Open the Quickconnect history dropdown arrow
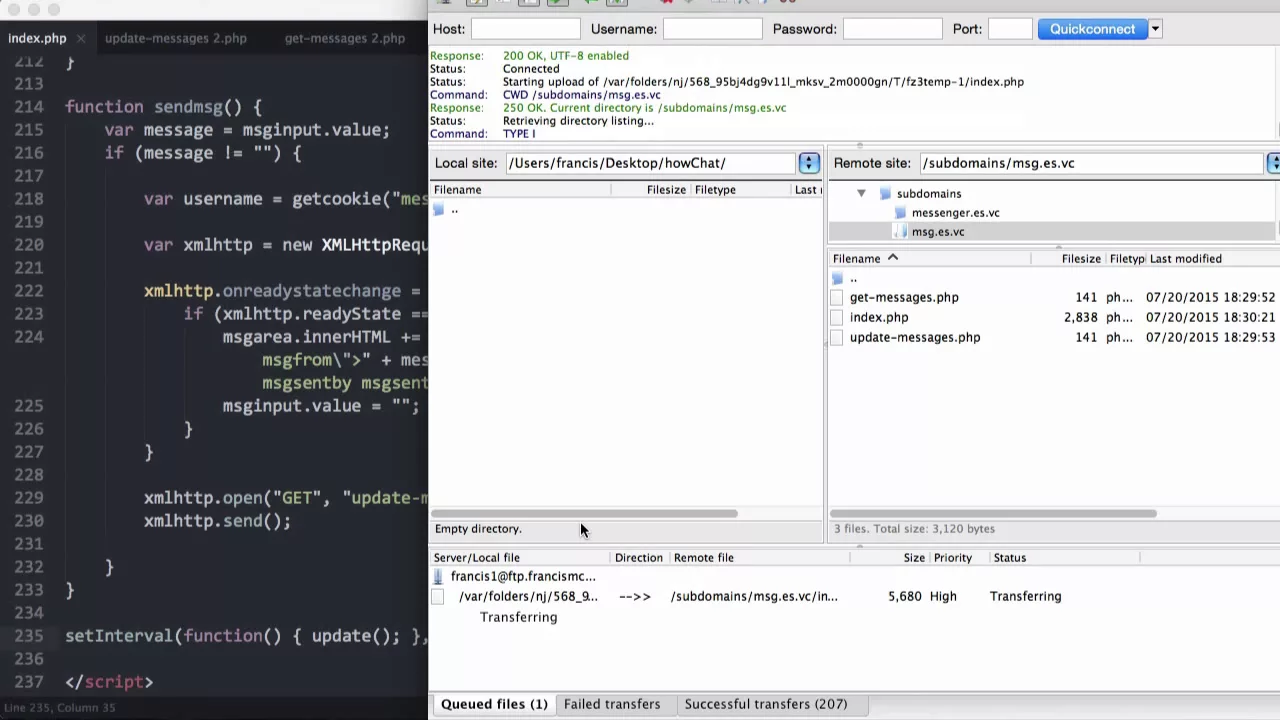The width and height of the screenshot is (1280, 720). 1155,29
